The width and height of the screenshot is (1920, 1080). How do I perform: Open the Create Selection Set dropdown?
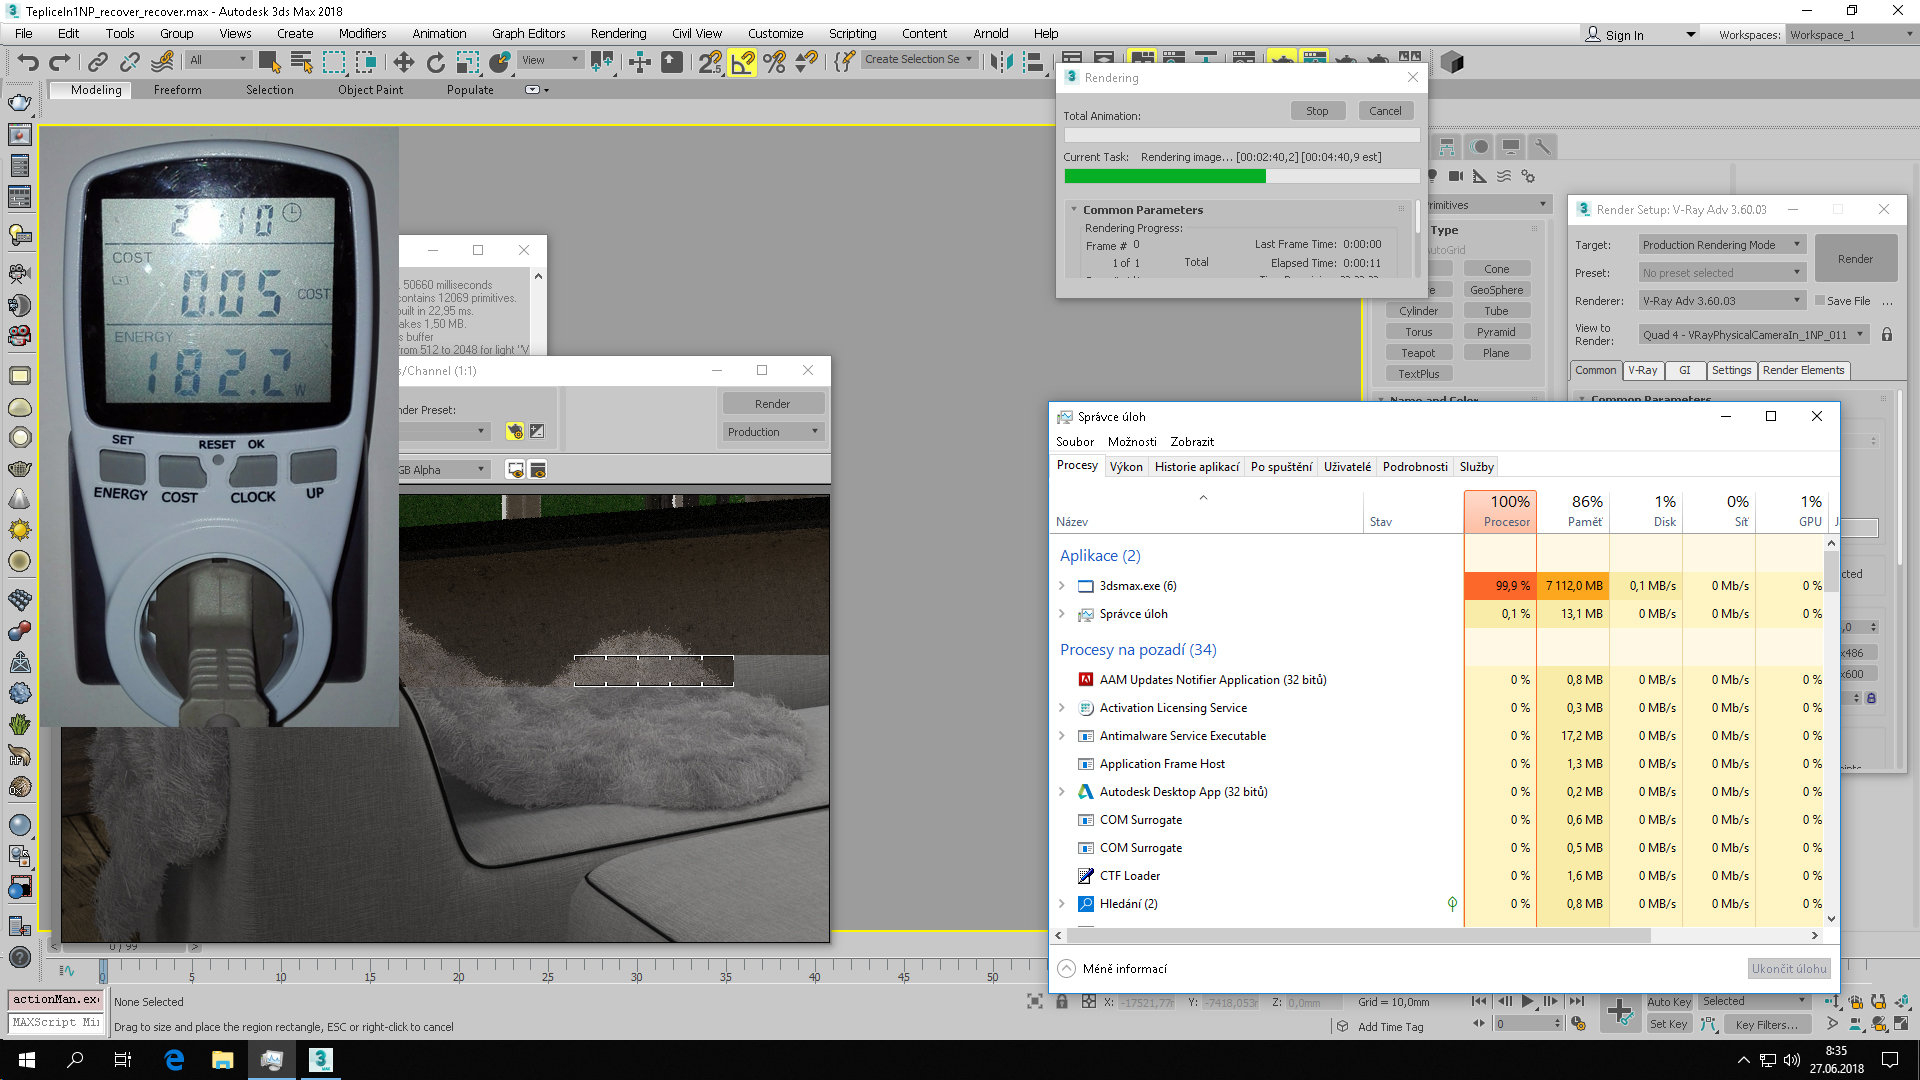coord(918,60)
